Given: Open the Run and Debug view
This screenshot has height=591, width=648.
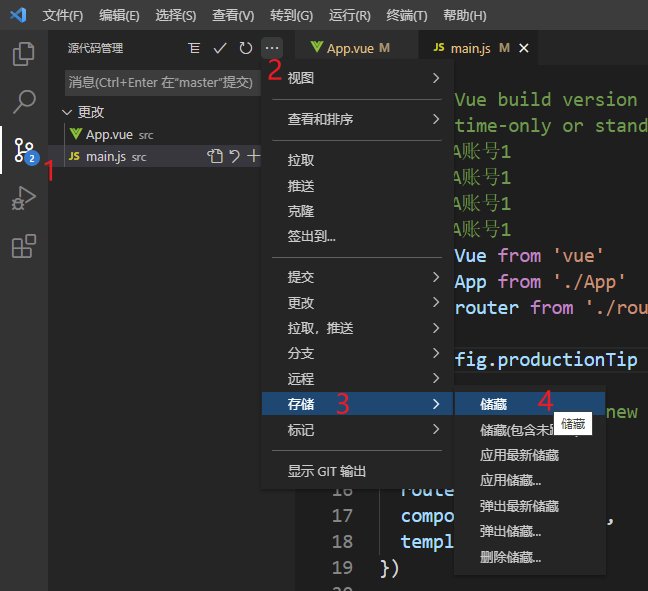Looking at the screenshot, I should click(x=24, y=198).
